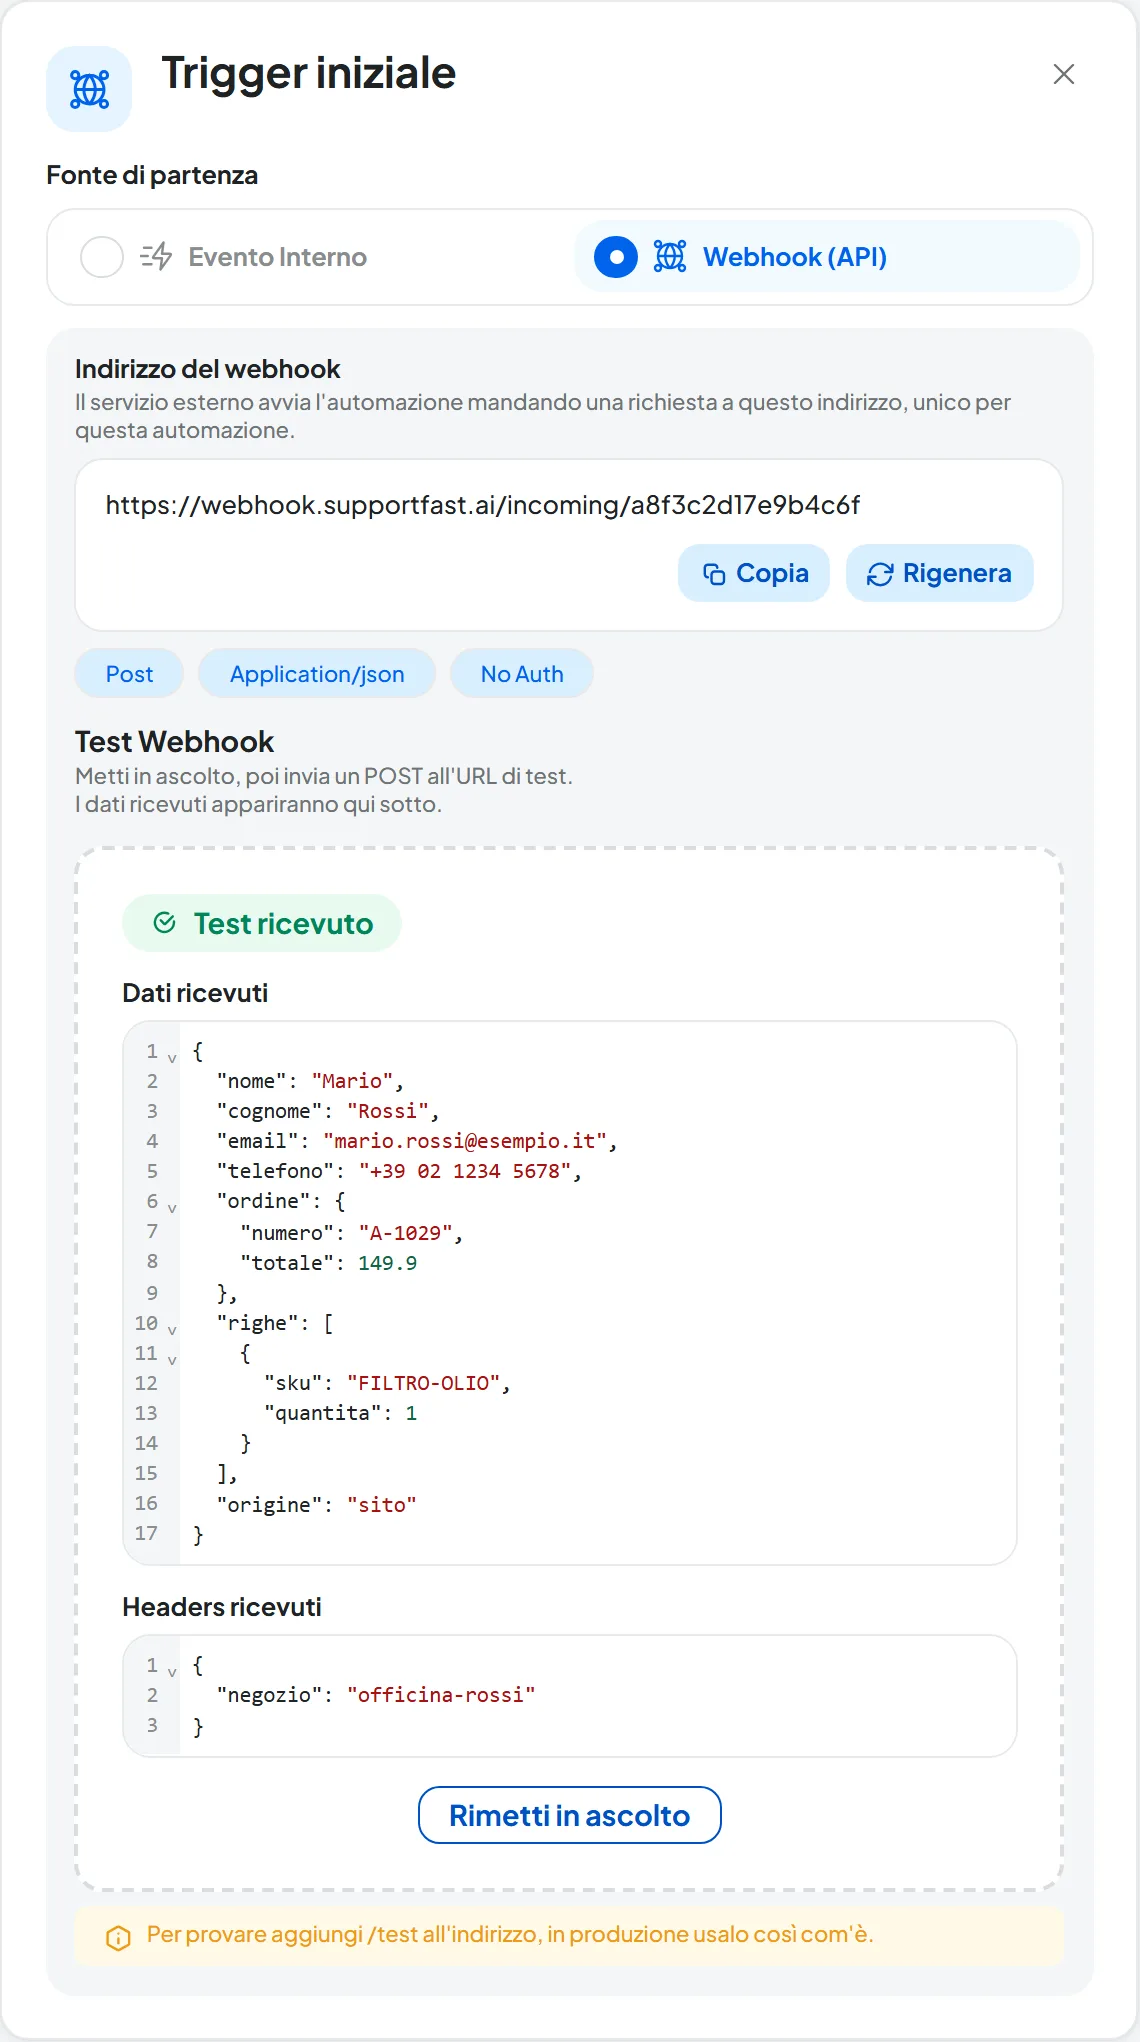
Task: Click the "+39 02 1234 5678" value
Action: (x=465, y=1171)
